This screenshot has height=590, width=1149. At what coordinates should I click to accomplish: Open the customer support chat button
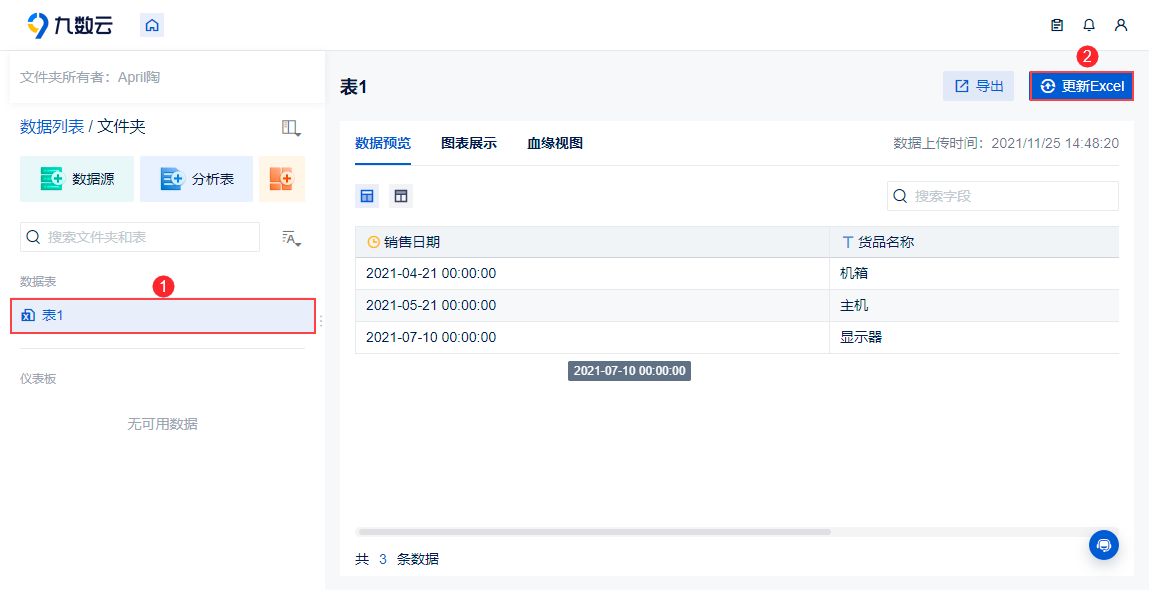point(1104,545)
